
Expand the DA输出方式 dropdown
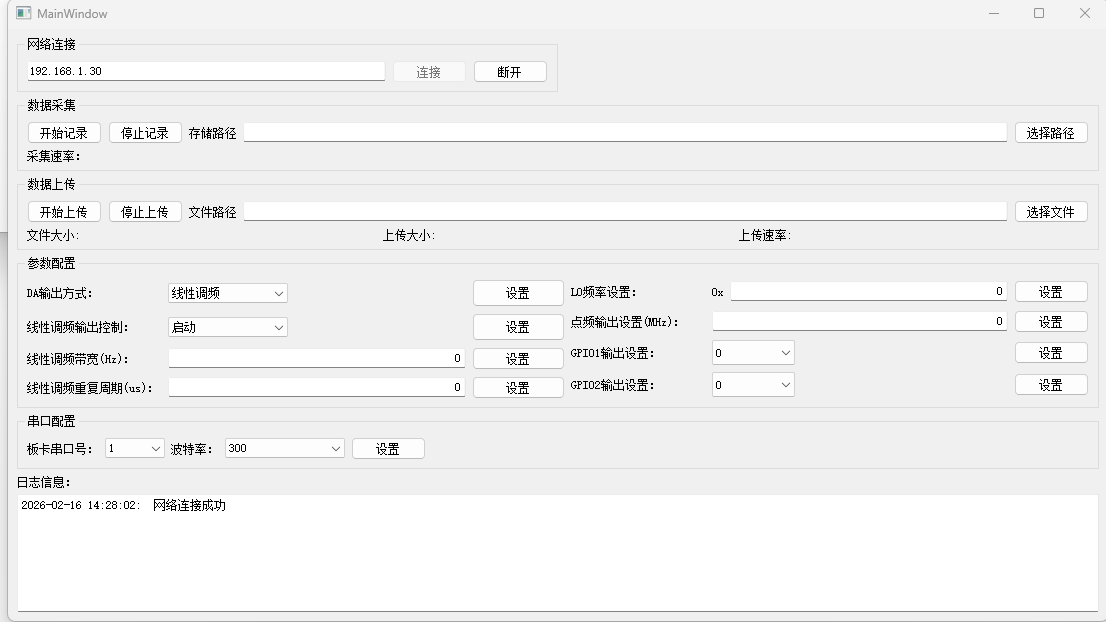pos(228,293)
